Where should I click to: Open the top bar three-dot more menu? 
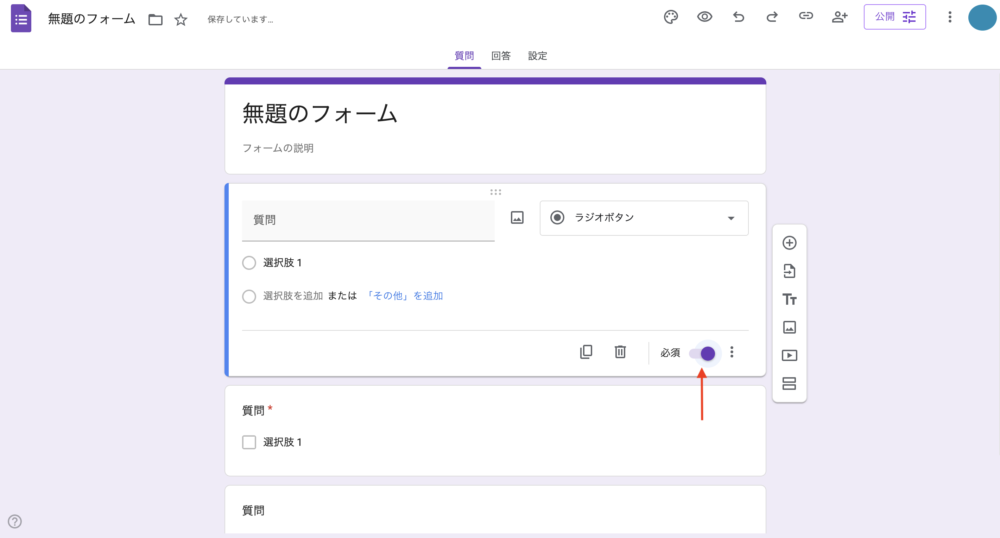[x=950, y=17]
